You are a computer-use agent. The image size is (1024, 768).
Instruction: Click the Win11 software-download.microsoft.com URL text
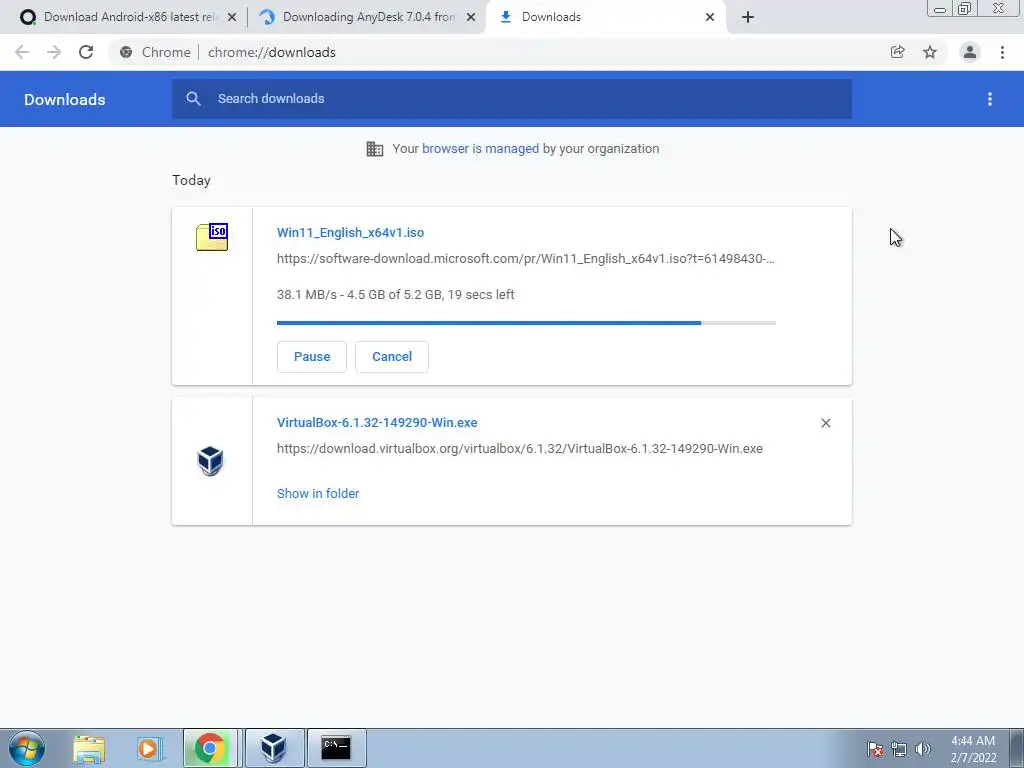pyautogui.click(x=526, y=259)
